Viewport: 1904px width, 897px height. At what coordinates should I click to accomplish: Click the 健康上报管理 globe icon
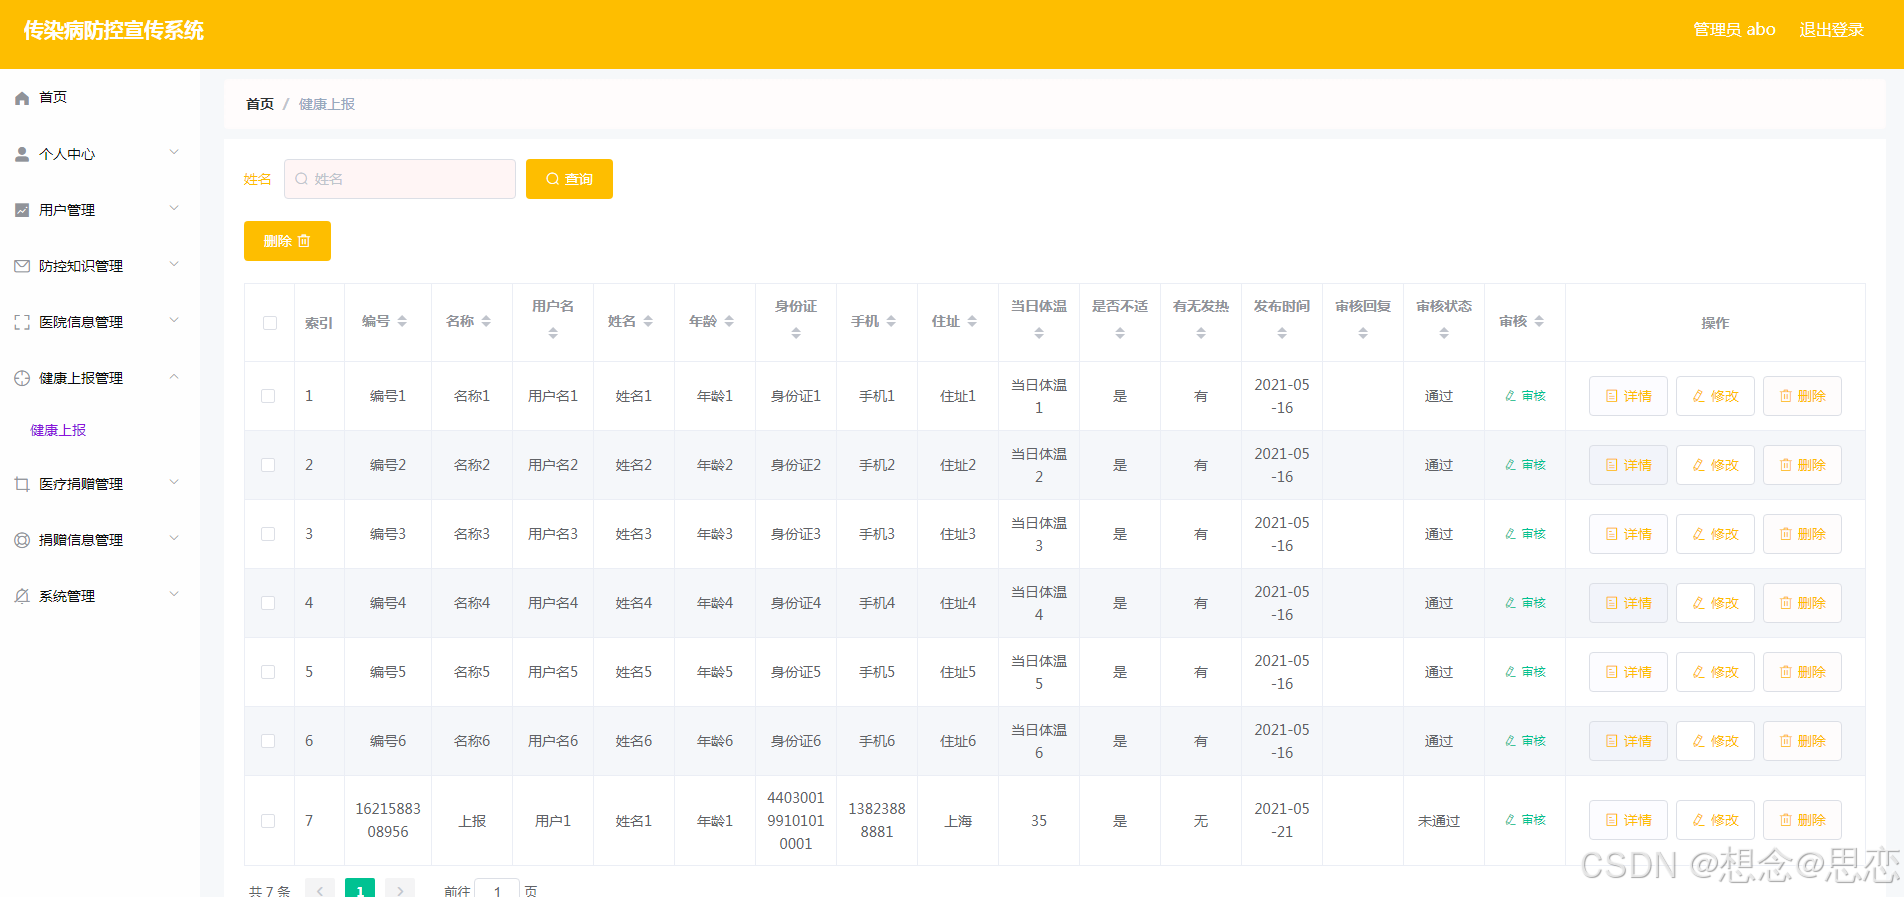pyautogui.click(x=22, y=378)
